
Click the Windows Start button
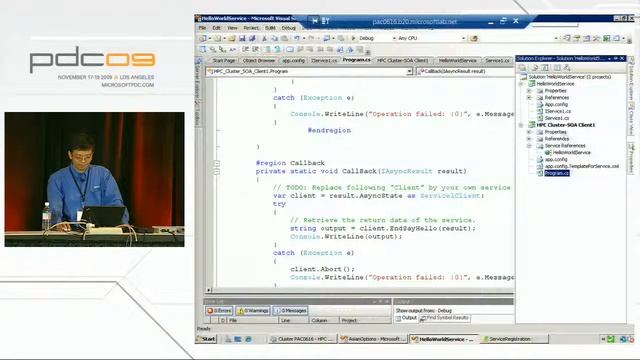[207, 339]
